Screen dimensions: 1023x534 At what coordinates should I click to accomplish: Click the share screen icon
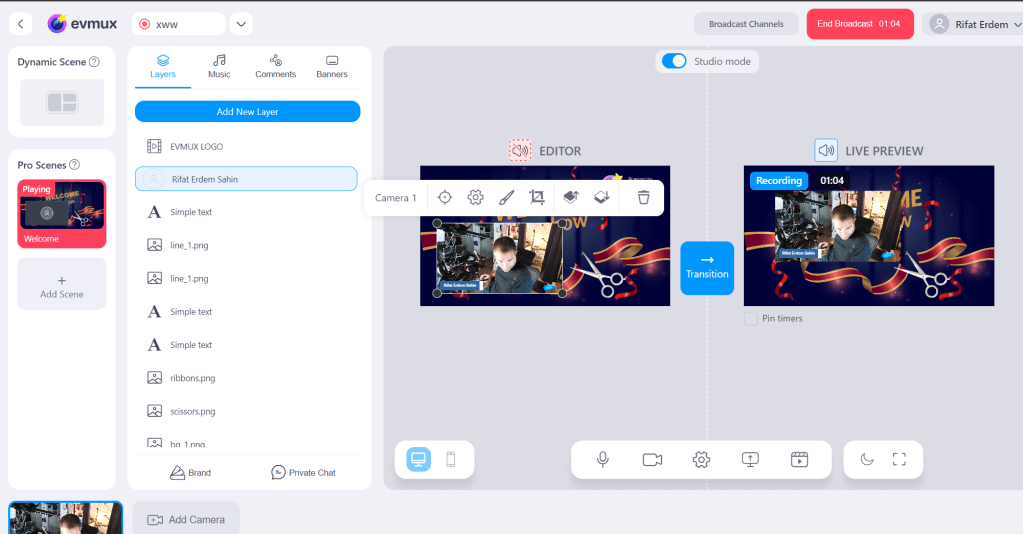pos(750,460)
